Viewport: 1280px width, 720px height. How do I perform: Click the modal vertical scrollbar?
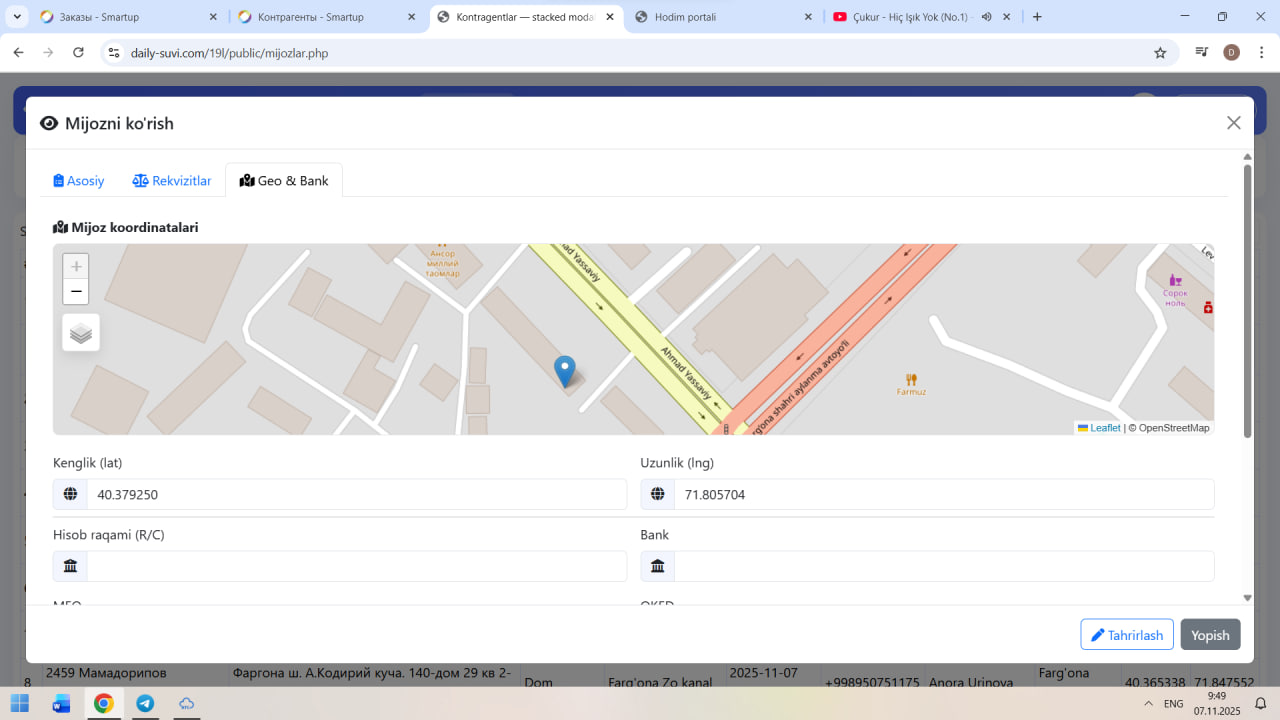click(1247, 300)
